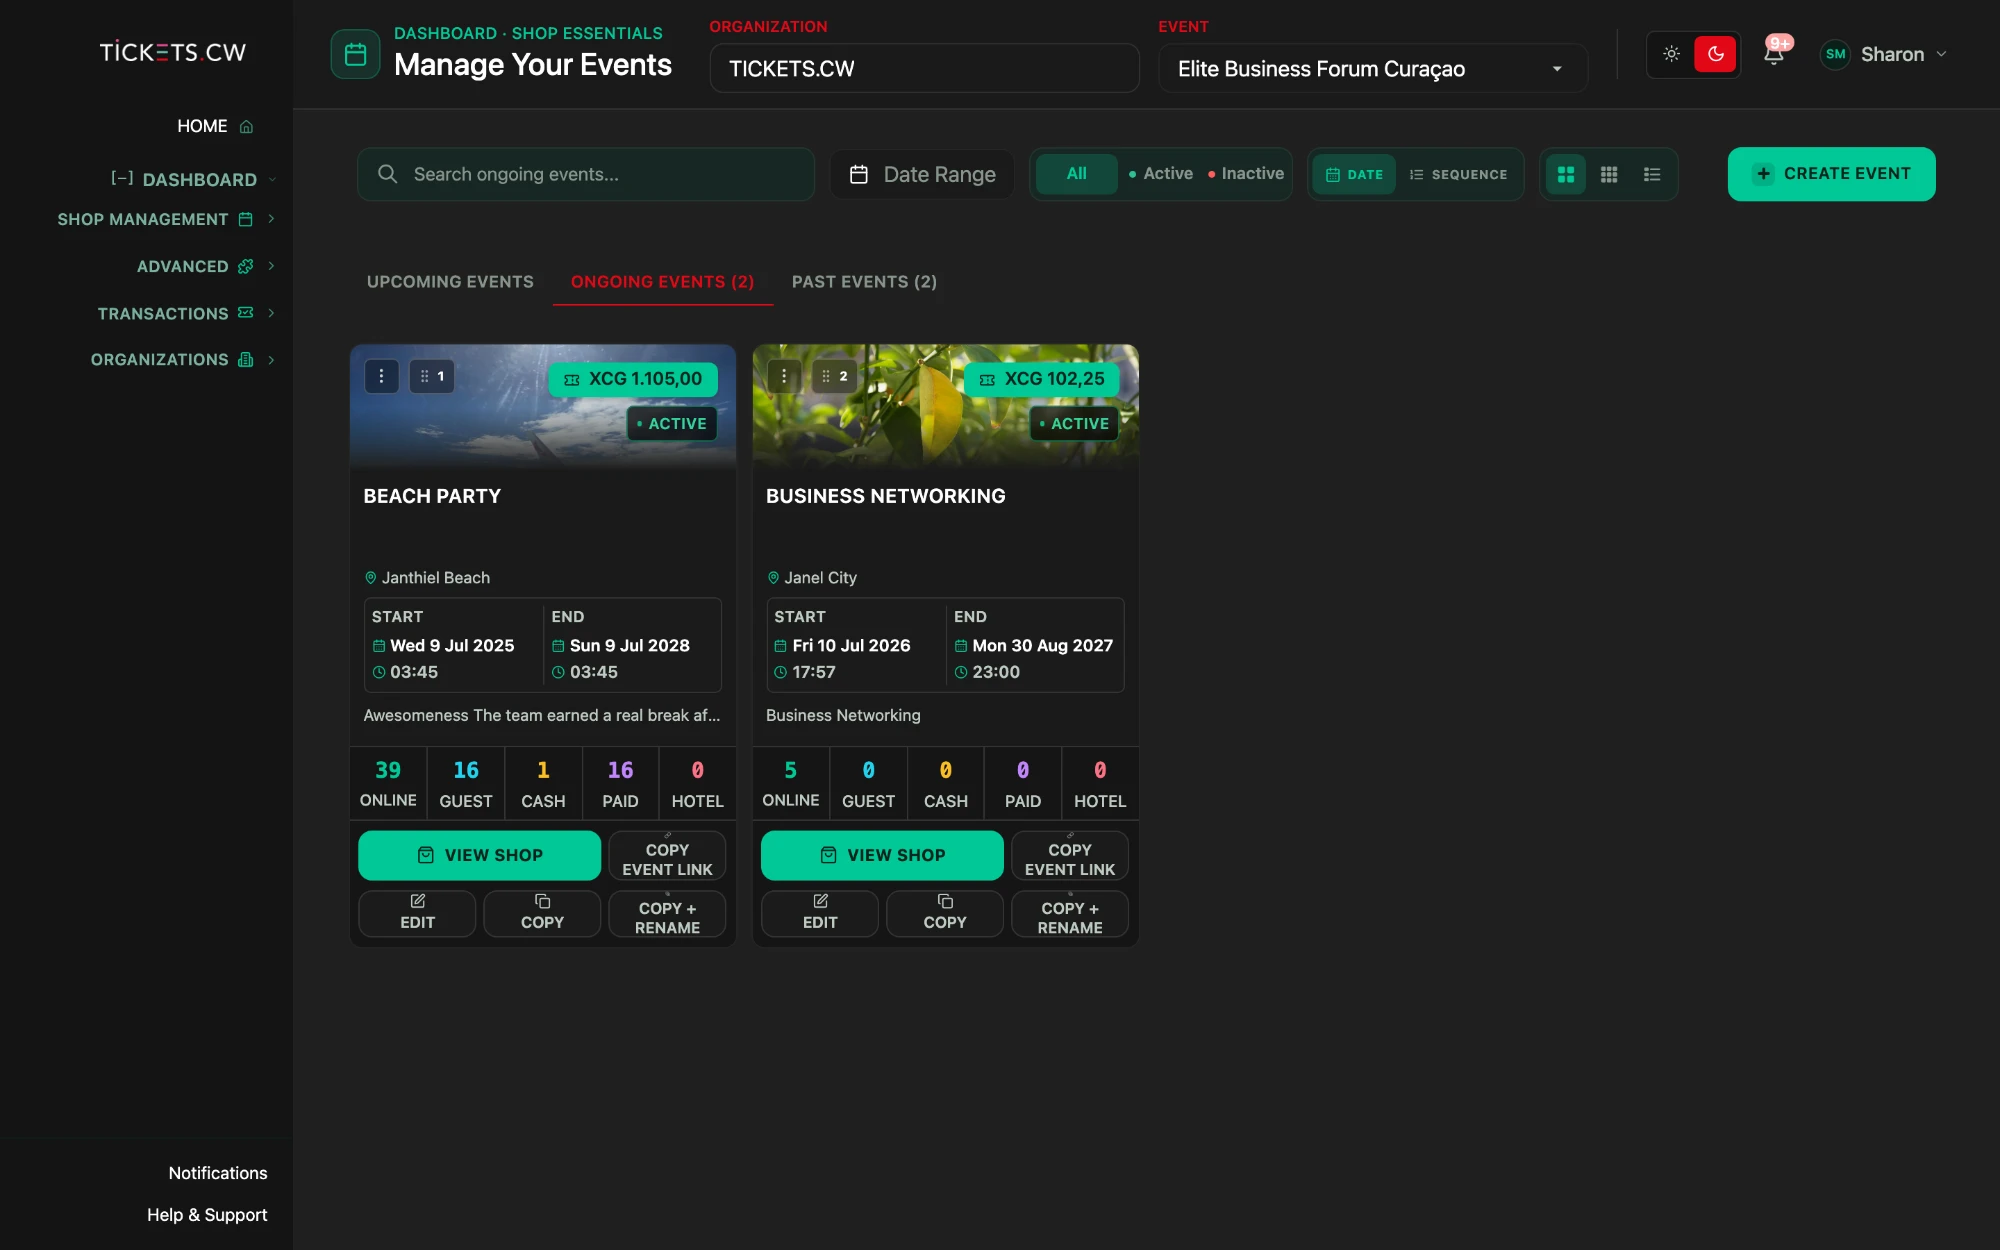Click Create Event button
This screenshot has width=2000, height=1250.
tap(1831, 174)
